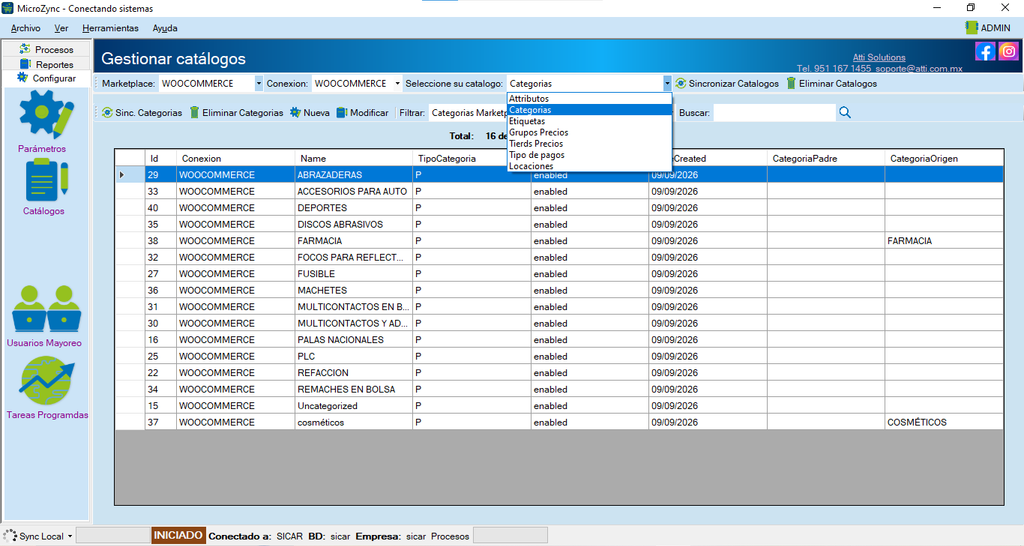Click the INICIADO status button
Viewport: 1024px width, 546px height.
(178, 536)
